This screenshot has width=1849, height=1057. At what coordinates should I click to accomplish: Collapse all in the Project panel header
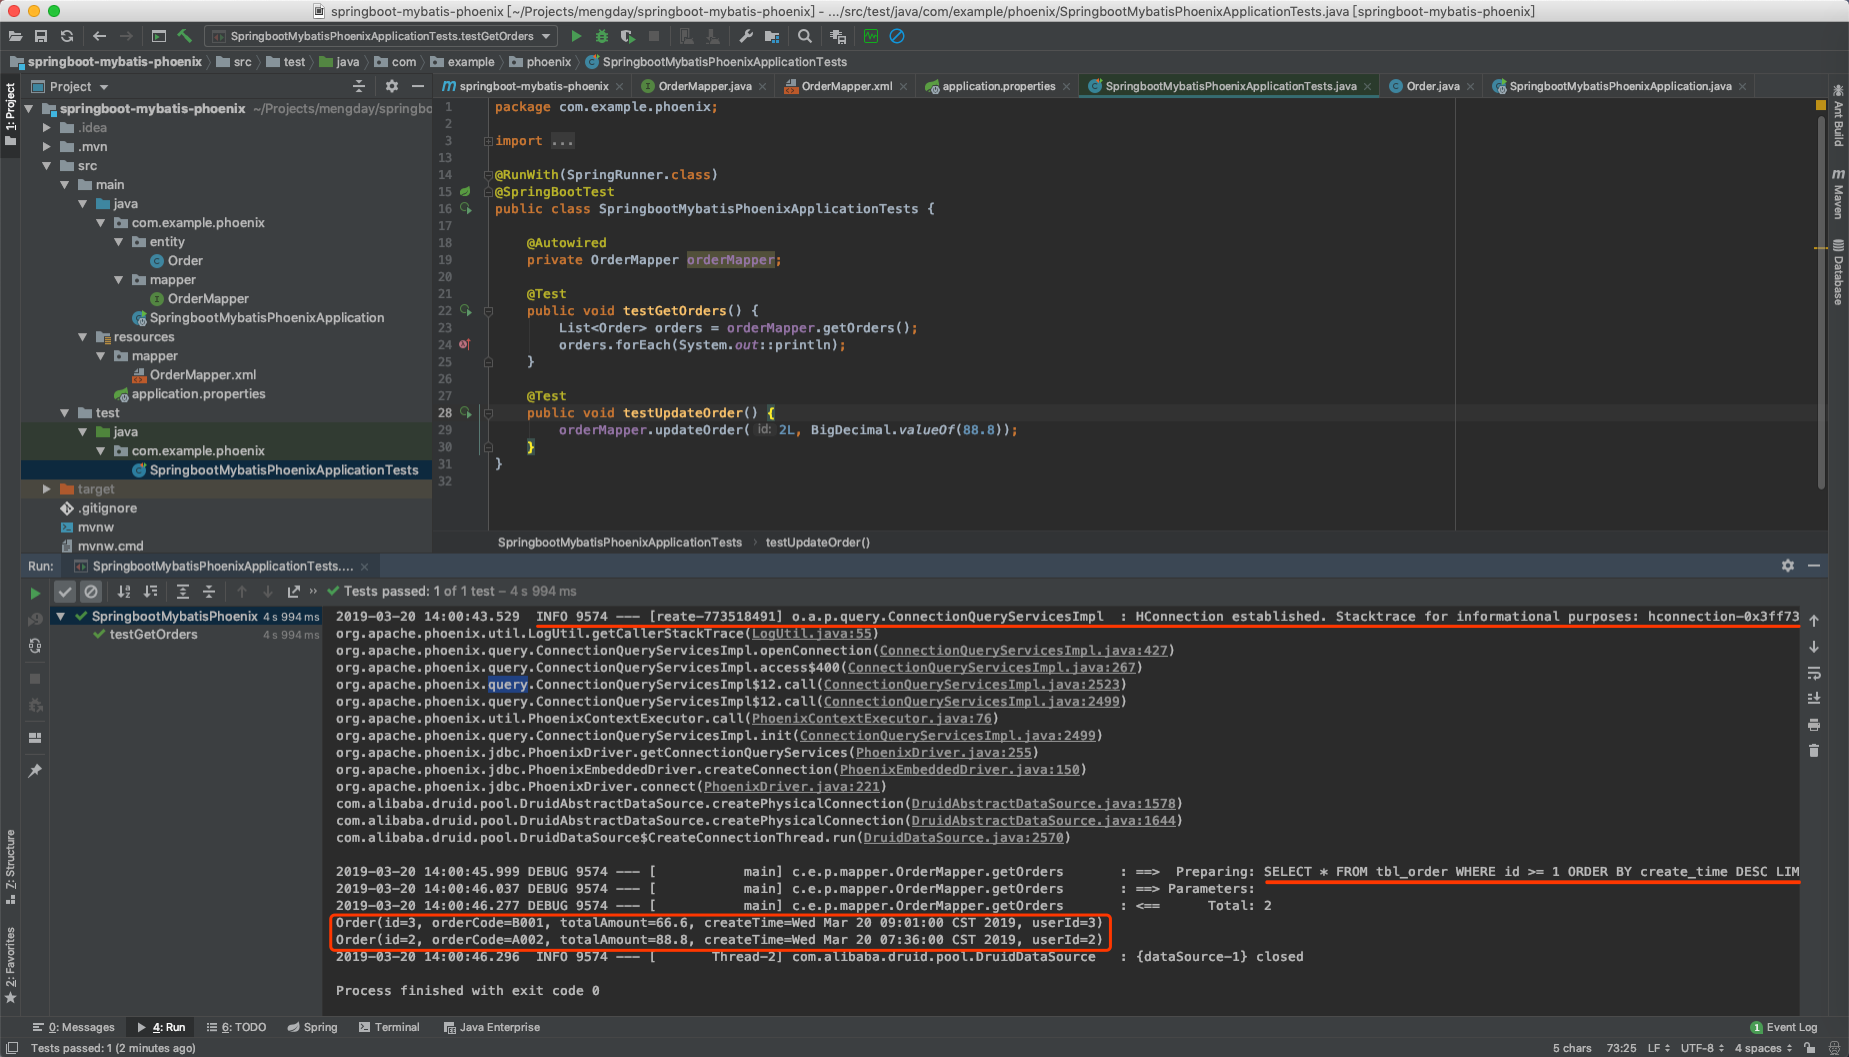359,87
